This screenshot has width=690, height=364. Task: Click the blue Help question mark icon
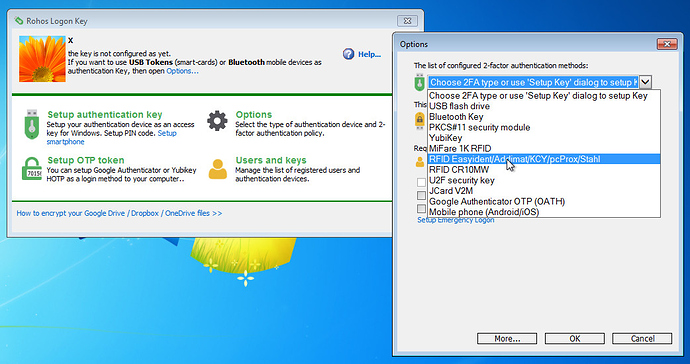coord(349,54)
